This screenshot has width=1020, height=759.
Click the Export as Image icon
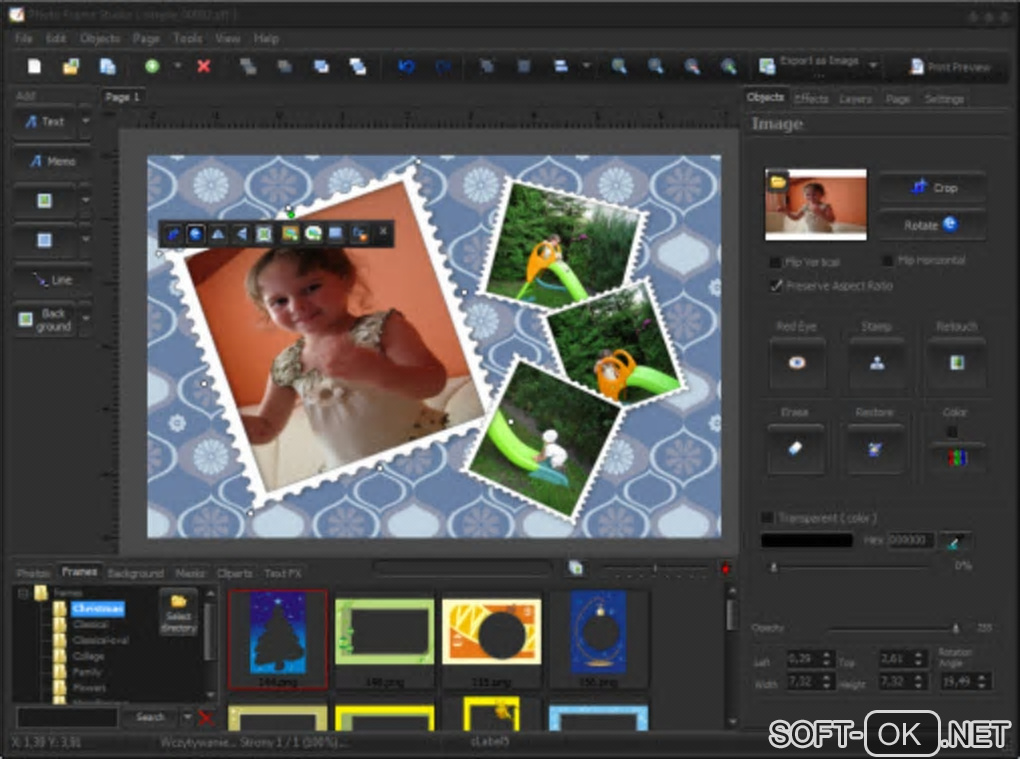point(768,66)
